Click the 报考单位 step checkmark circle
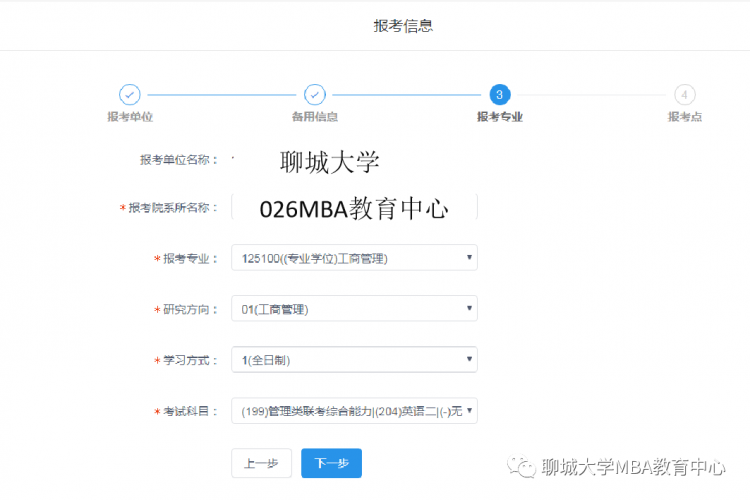 [130, 95]
